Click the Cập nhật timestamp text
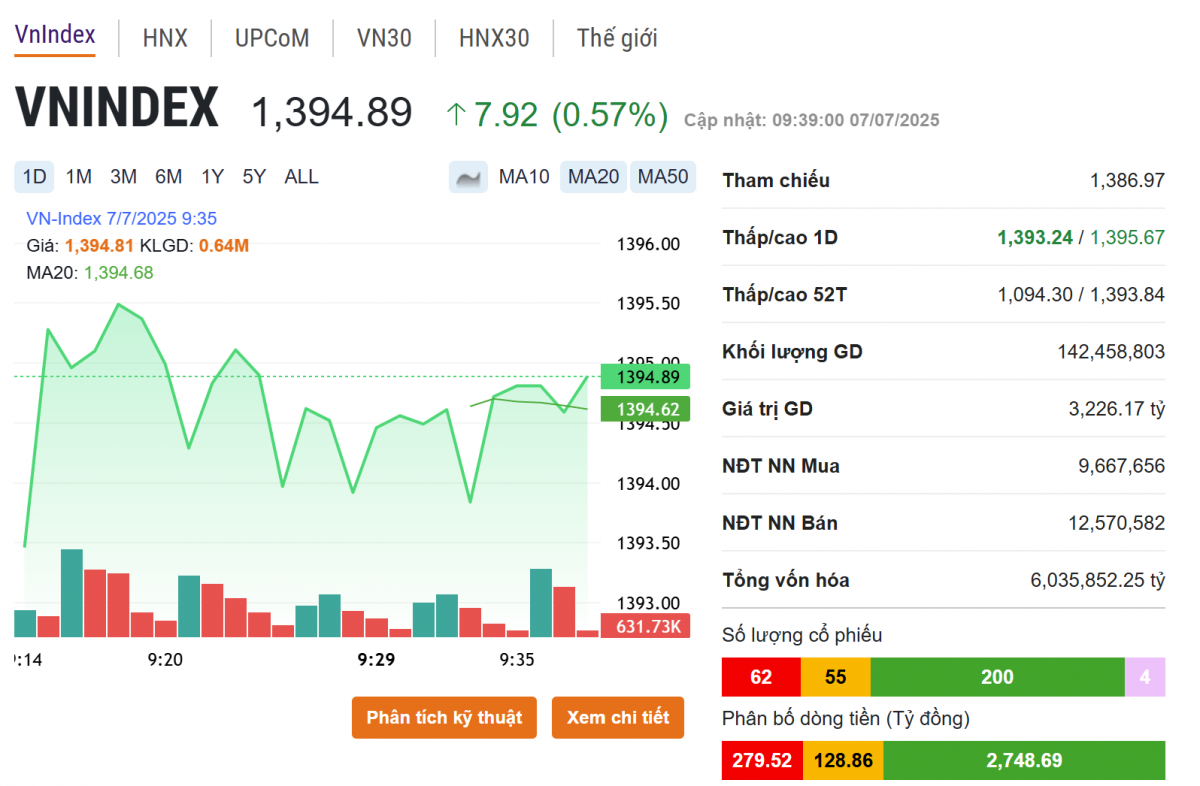1200x786 pixels. [812, 120]
